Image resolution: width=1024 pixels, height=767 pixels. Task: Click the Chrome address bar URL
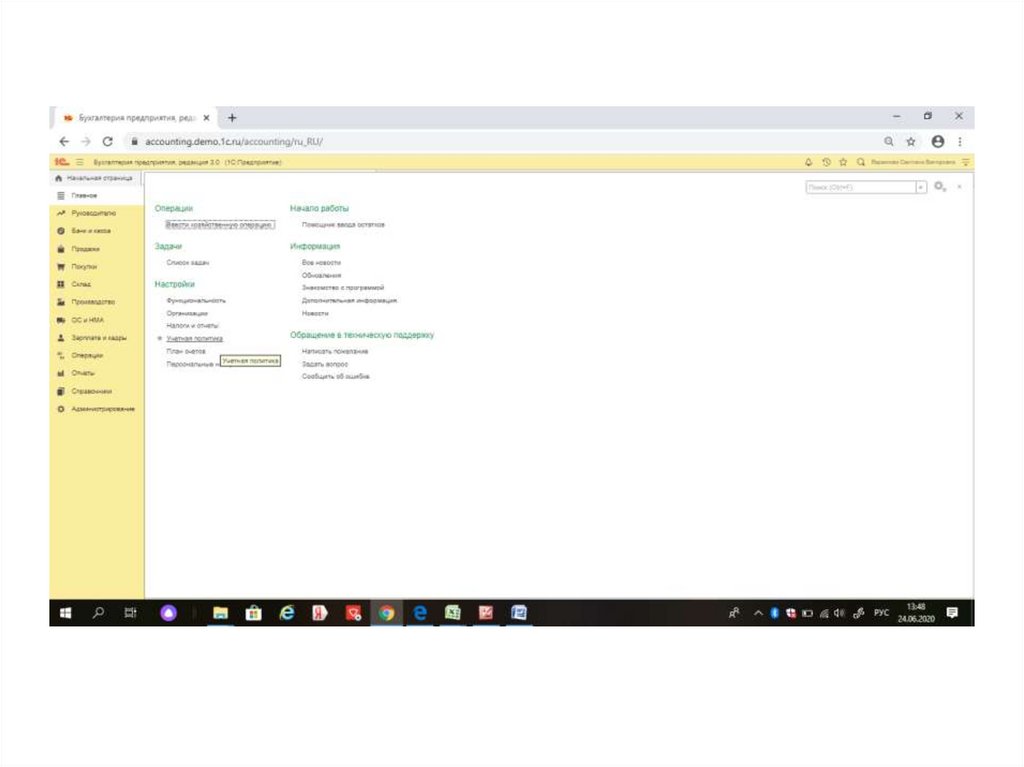coord(234,141)
